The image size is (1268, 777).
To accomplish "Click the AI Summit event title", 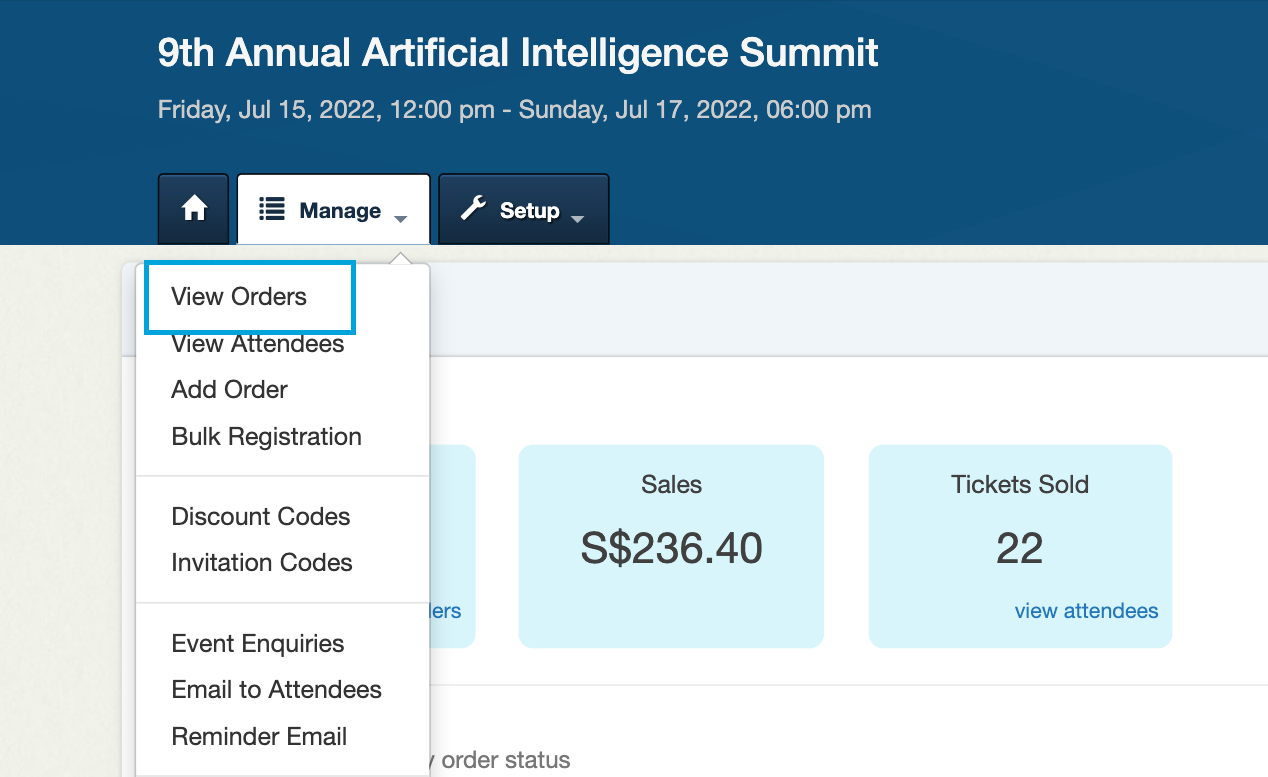I will pos(518,53).
